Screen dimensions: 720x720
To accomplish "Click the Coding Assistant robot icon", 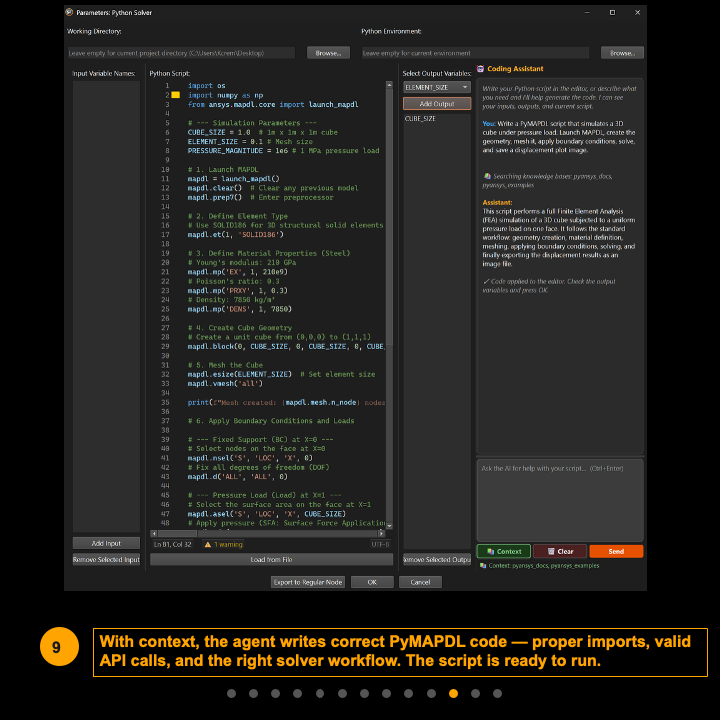I will (480, 69).
